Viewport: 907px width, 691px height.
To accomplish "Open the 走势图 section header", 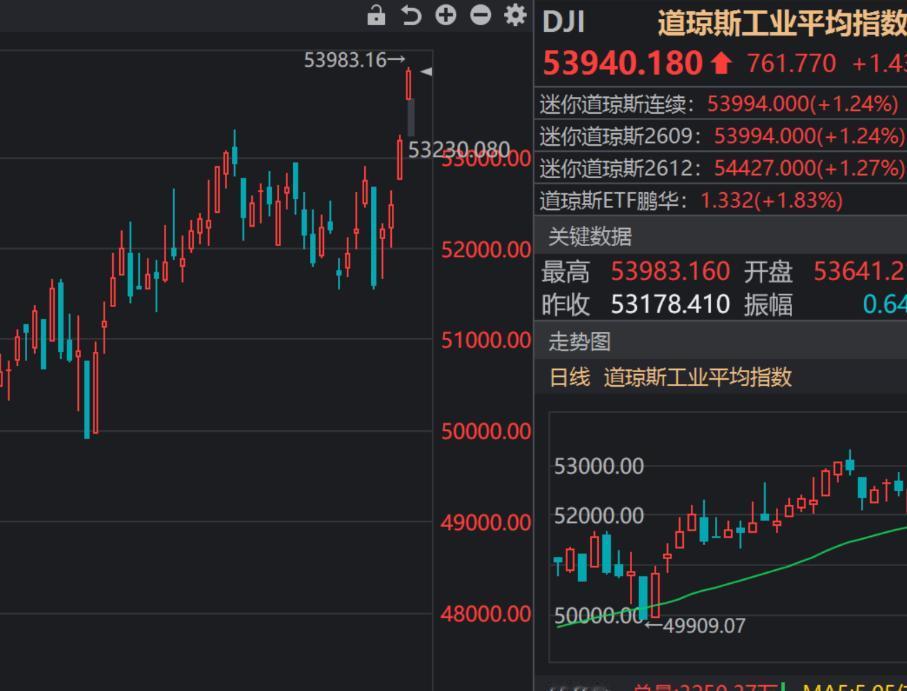I will click(720, 341).
